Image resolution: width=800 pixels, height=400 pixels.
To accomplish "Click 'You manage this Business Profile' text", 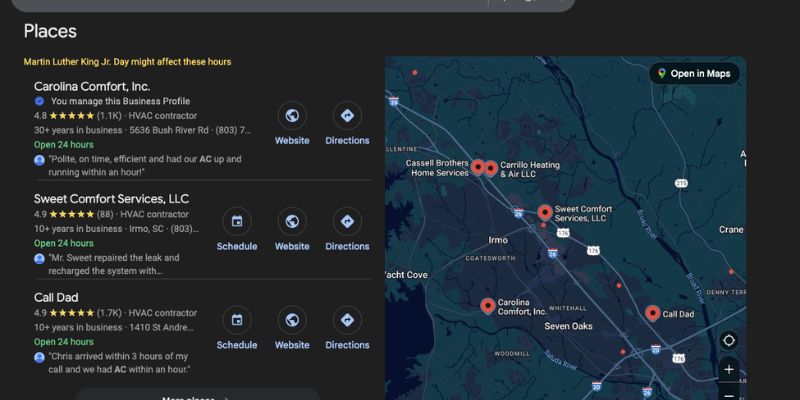I will [120, 101].
